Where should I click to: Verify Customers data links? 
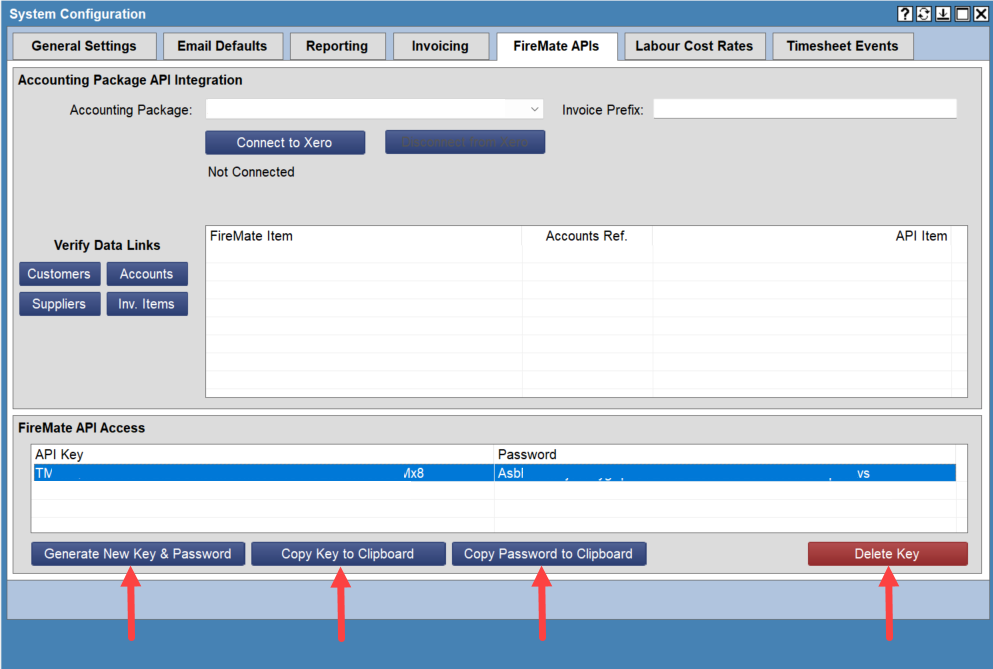(59, 273)
